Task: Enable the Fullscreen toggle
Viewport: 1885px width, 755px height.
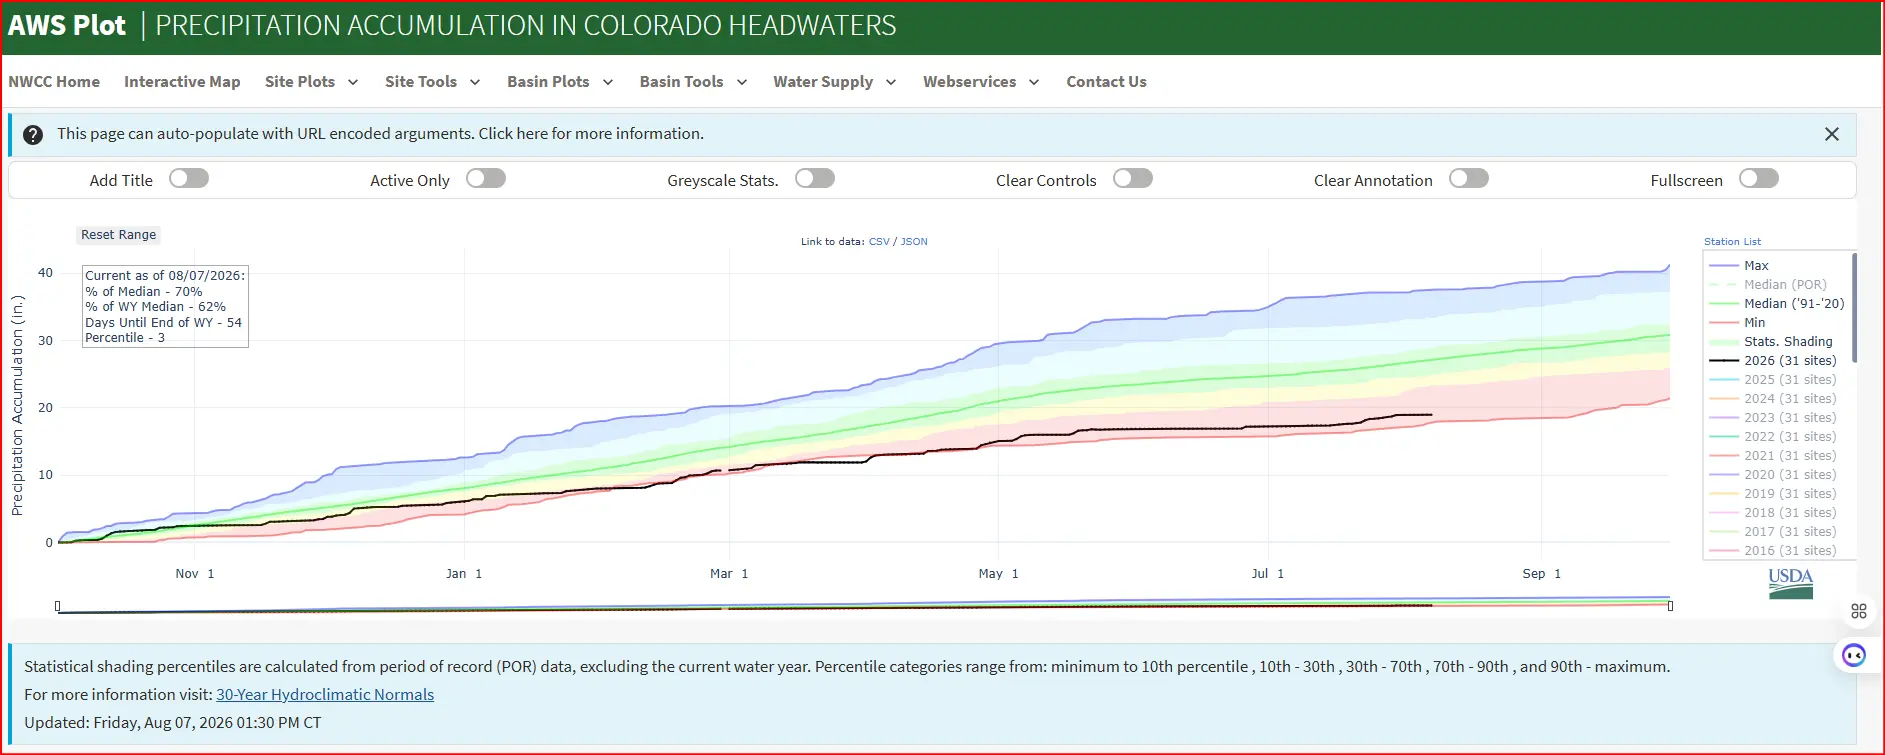Action: point(1759,178)
